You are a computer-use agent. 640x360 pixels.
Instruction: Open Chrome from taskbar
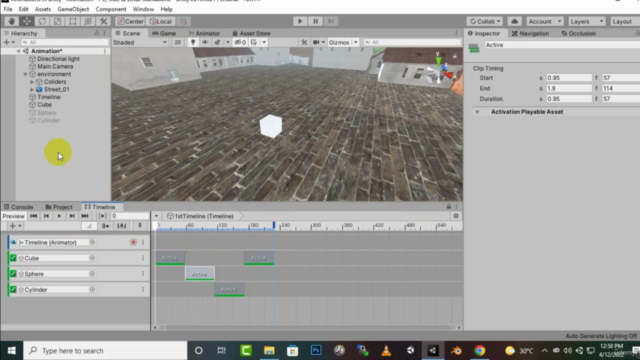[480, 351]
